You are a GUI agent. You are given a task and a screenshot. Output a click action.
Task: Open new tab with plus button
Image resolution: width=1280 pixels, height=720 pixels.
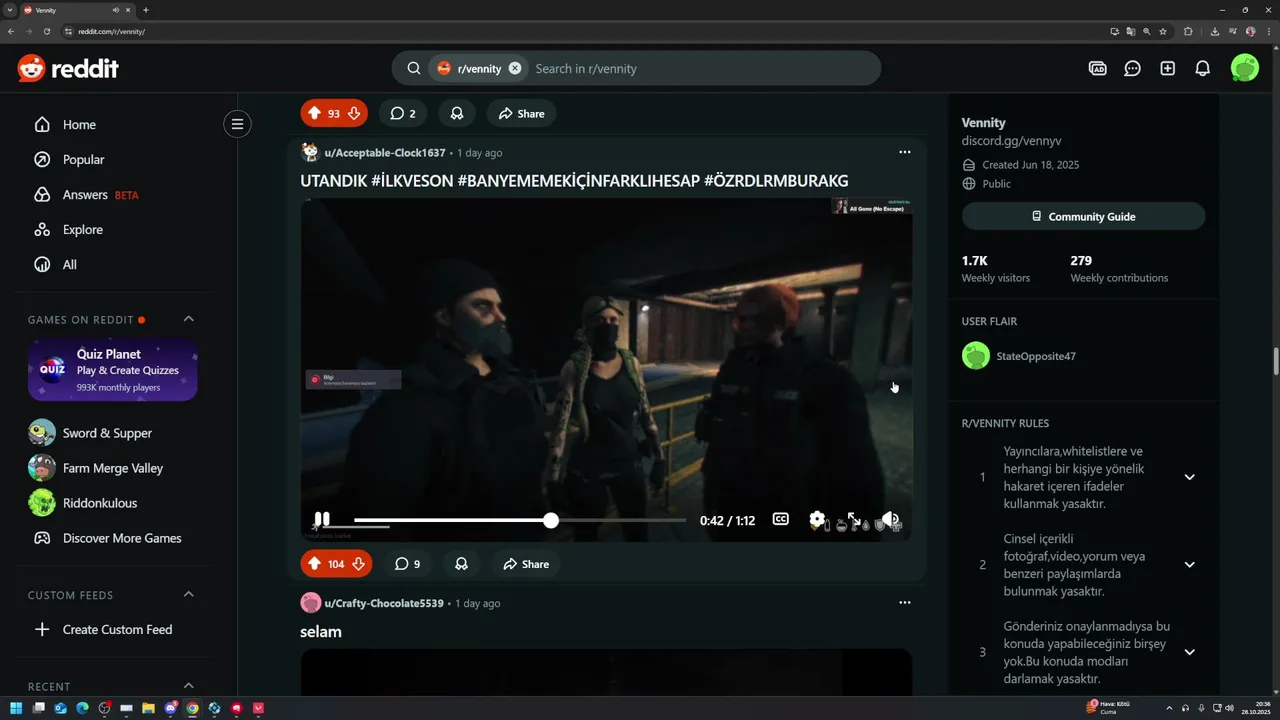pos(146,10)
